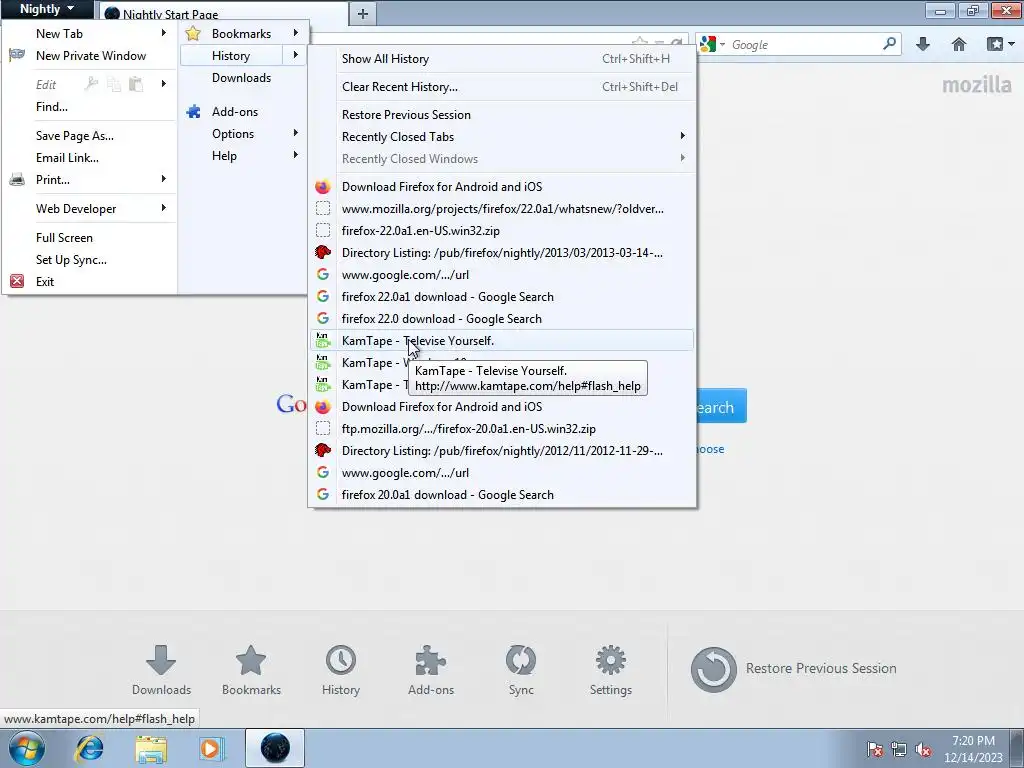Screen dimensions: 1024x768
Task: Expand the Print submenu arrow
Action: [x=163, y=179]
